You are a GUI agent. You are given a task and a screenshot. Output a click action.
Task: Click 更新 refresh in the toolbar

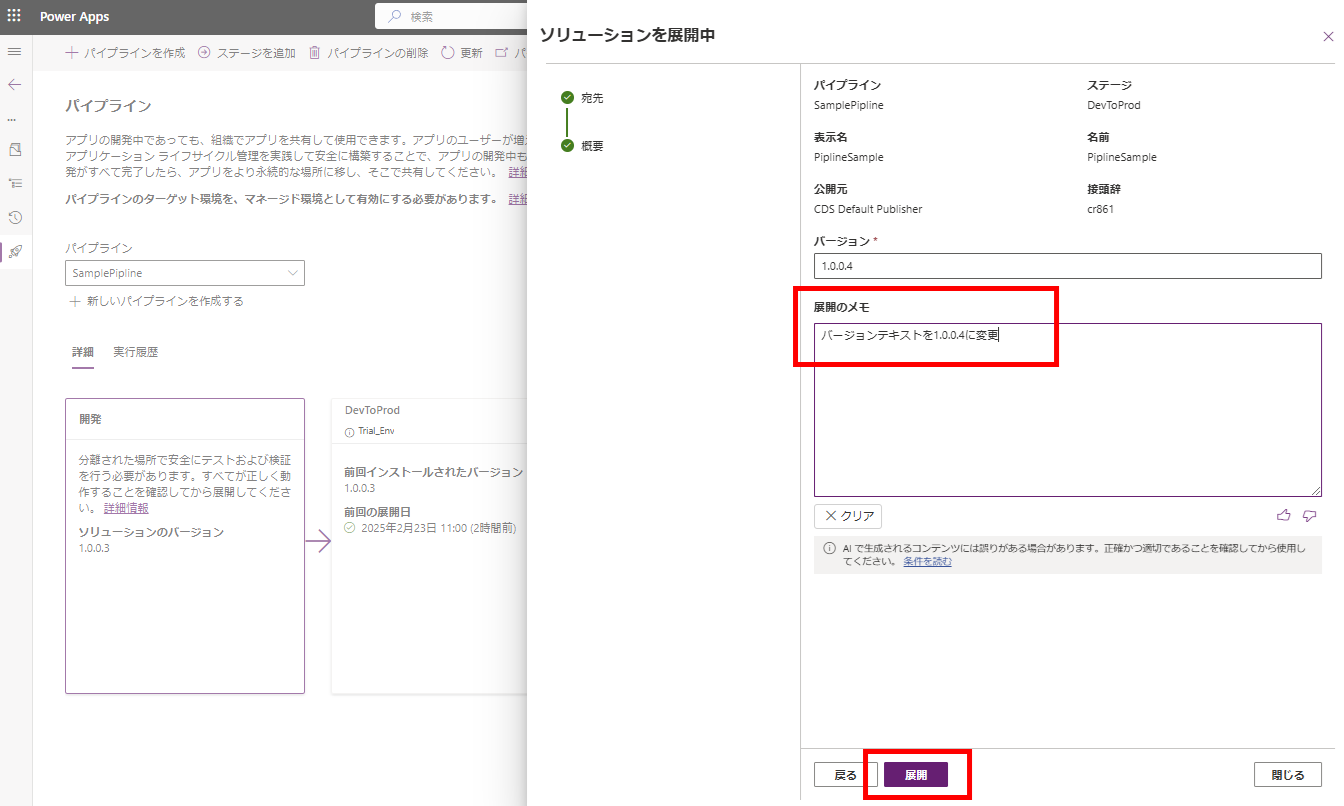click(x=461, y=53)
